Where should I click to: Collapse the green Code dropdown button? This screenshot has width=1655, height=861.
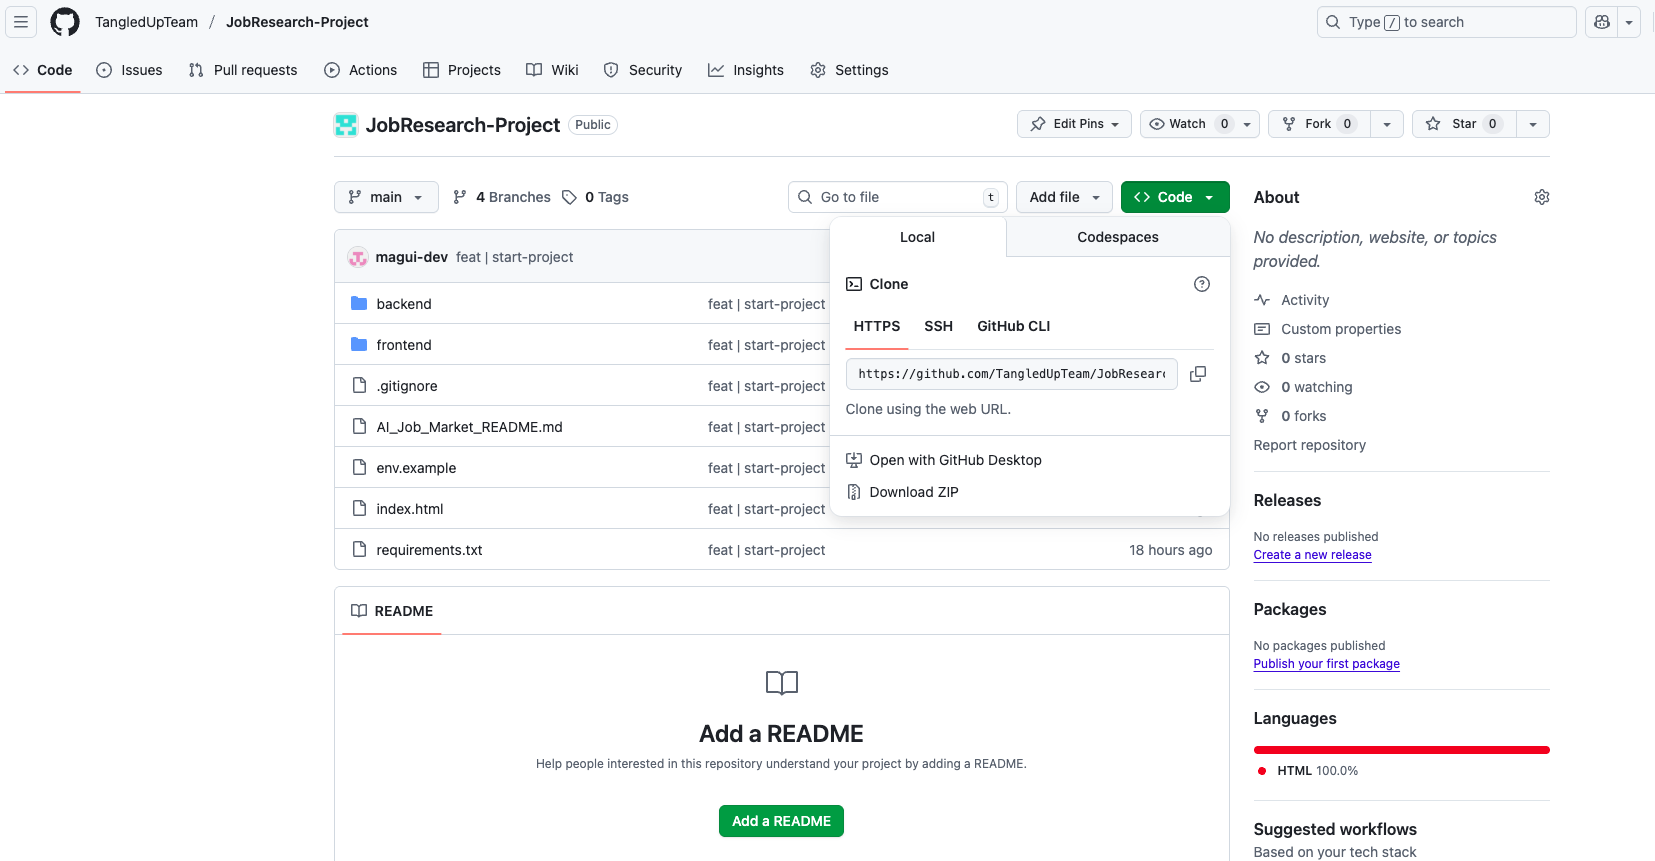(1175, 197)
